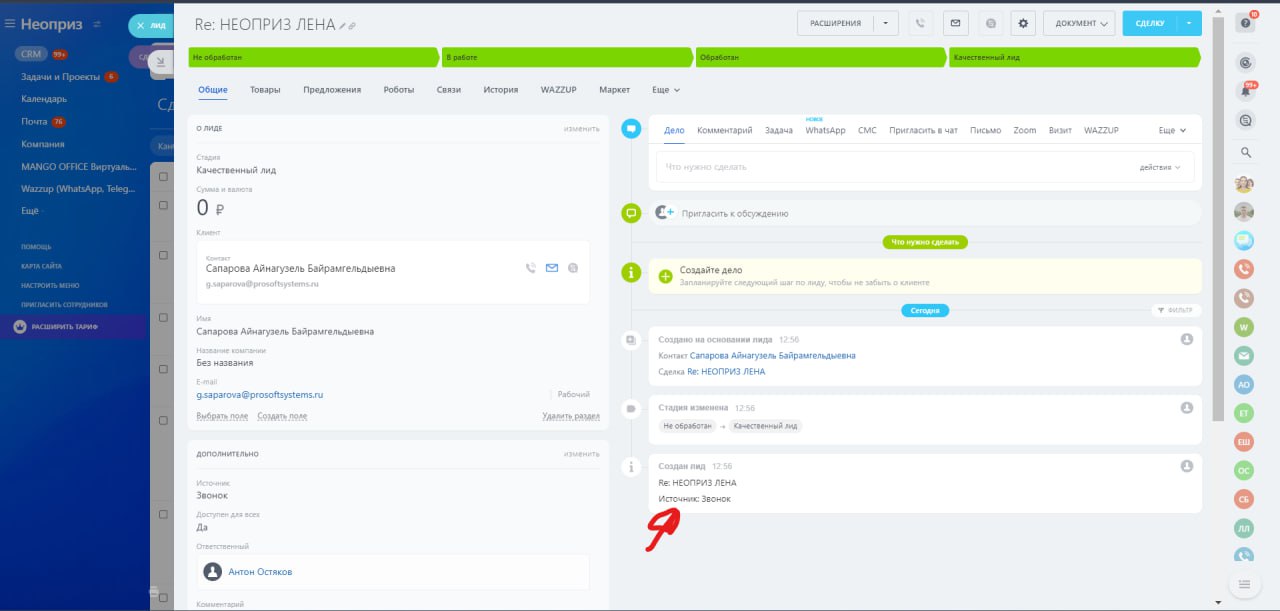Click the phone call button in header toolbar
Screen dimensions: 1280x611
click(921, 23)
